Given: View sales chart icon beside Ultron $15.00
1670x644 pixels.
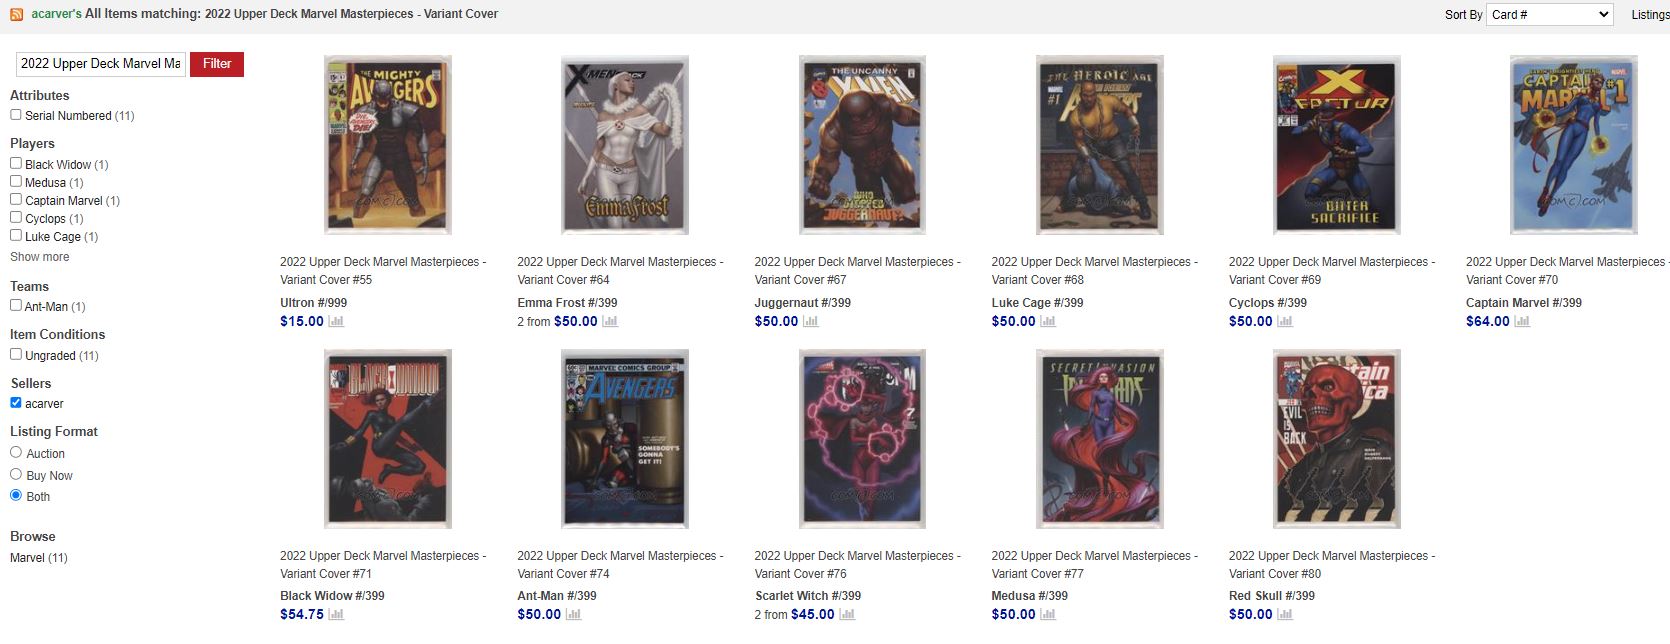Looking at the screenshot, I should click(336, 321).
